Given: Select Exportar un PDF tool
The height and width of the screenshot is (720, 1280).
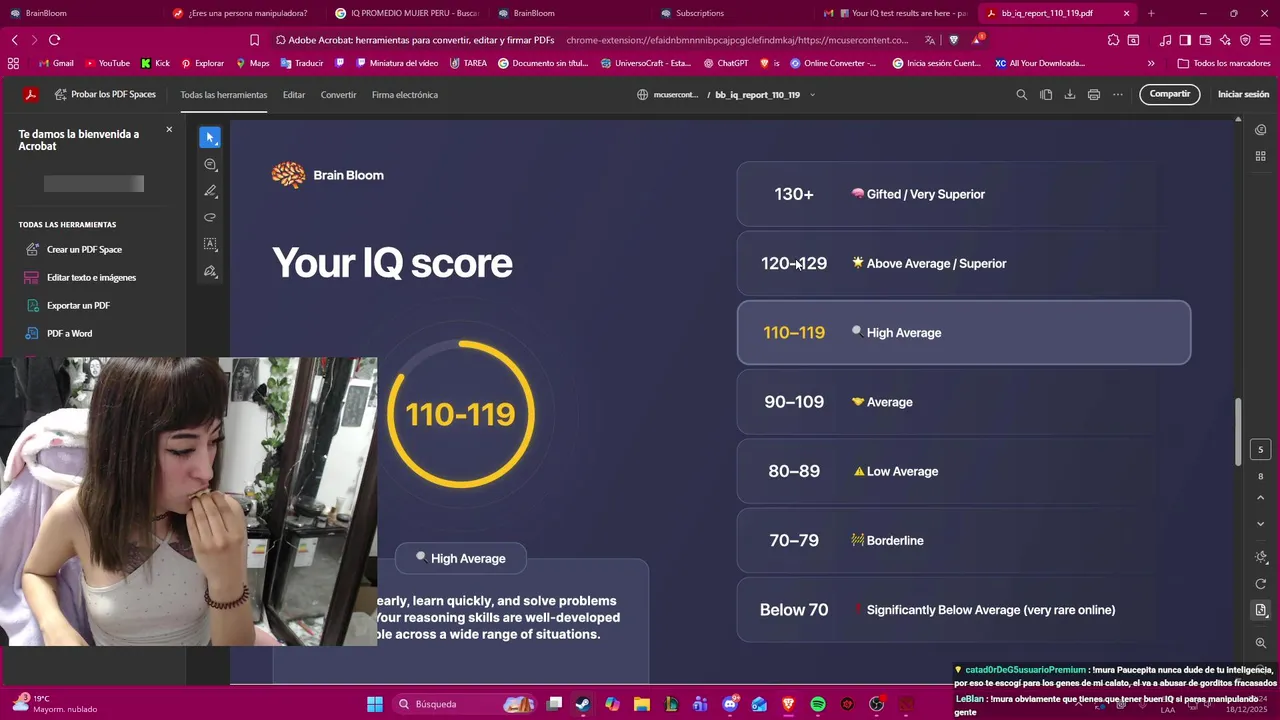Looking at the screenshot, I should tap(78, 306).
